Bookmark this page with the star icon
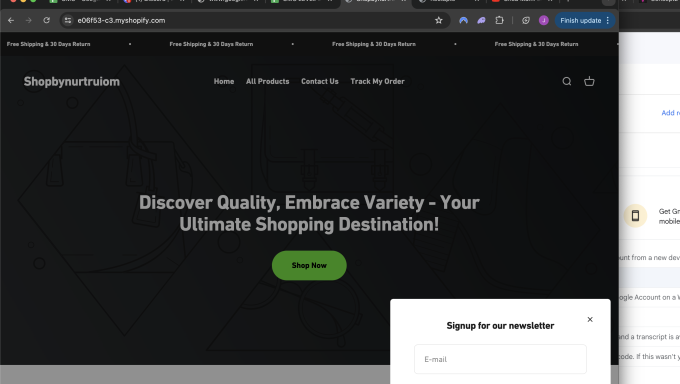 [438, 20]
